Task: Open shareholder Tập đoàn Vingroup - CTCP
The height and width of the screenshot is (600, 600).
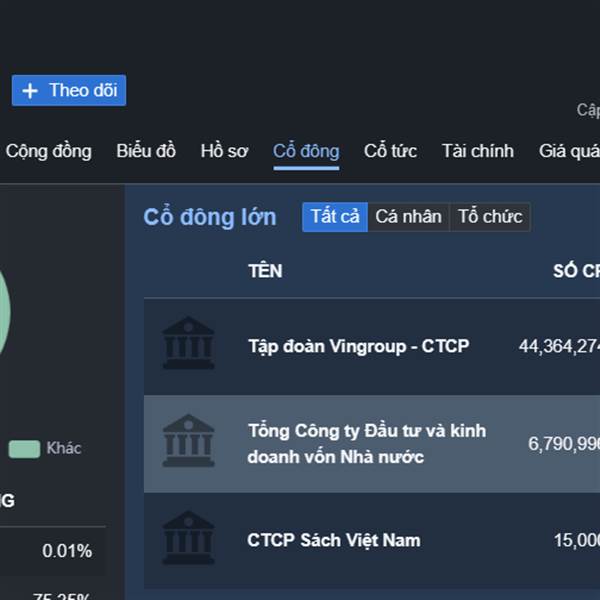Action: click(x=359, y=347)
